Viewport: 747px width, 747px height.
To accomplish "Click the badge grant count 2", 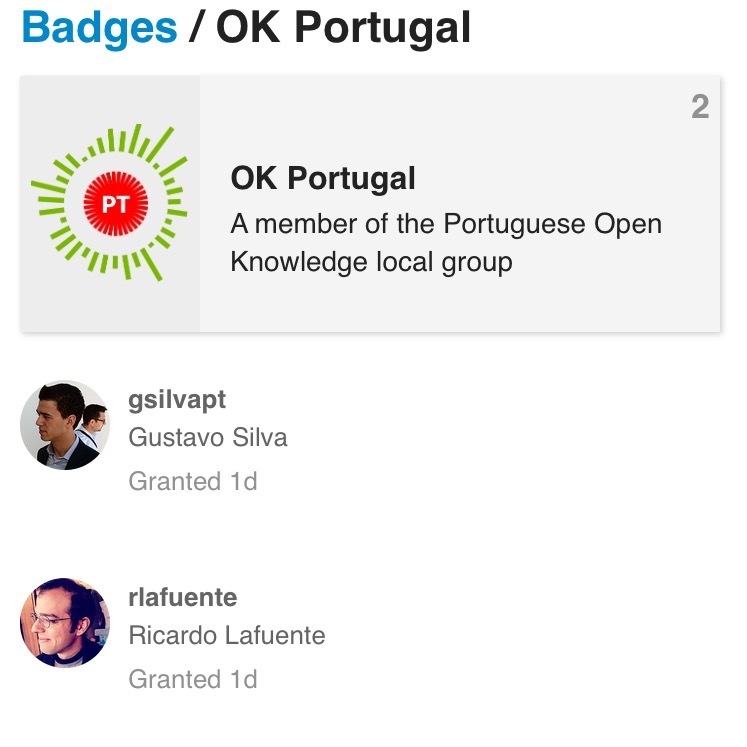I will (x=700, y=107).
